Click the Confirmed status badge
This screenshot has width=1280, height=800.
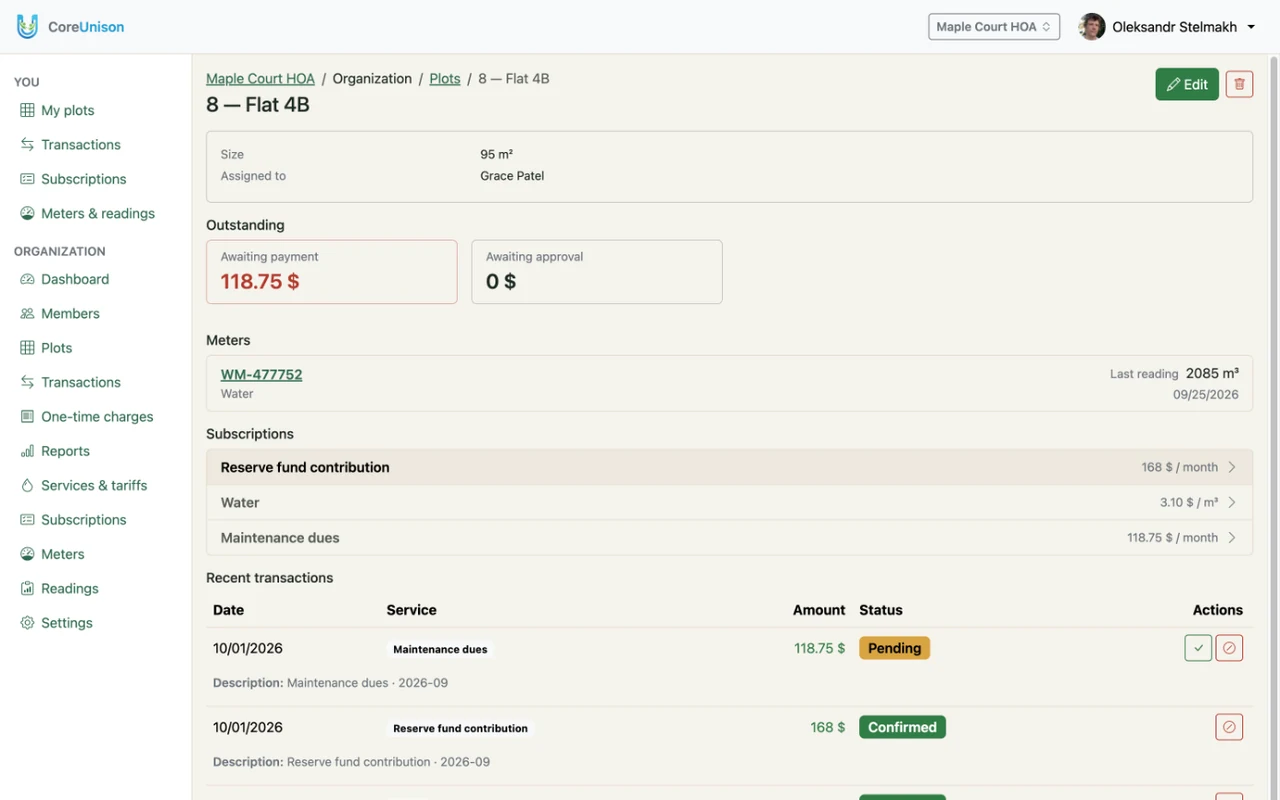902,727
